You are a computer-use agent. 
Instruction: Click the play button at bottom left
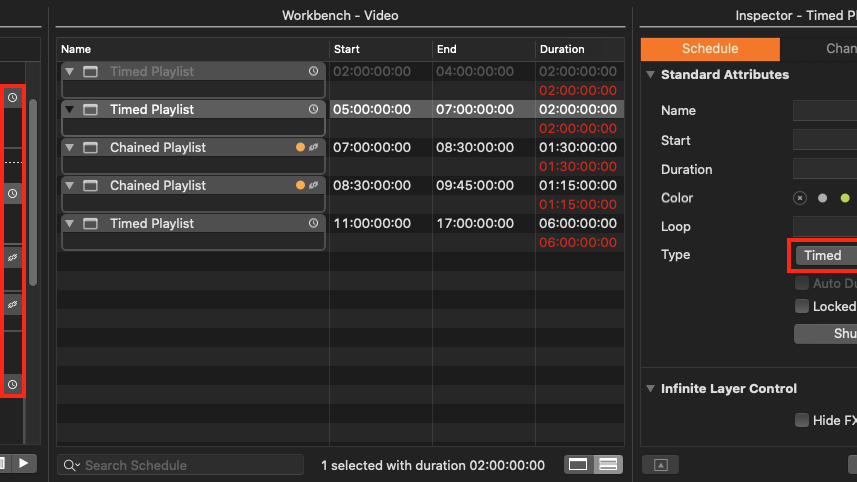(x=24, y=463)
